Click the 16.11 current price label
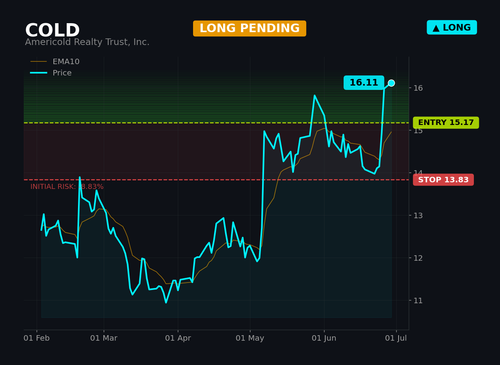500x365 pixels. tap(364, 82)
